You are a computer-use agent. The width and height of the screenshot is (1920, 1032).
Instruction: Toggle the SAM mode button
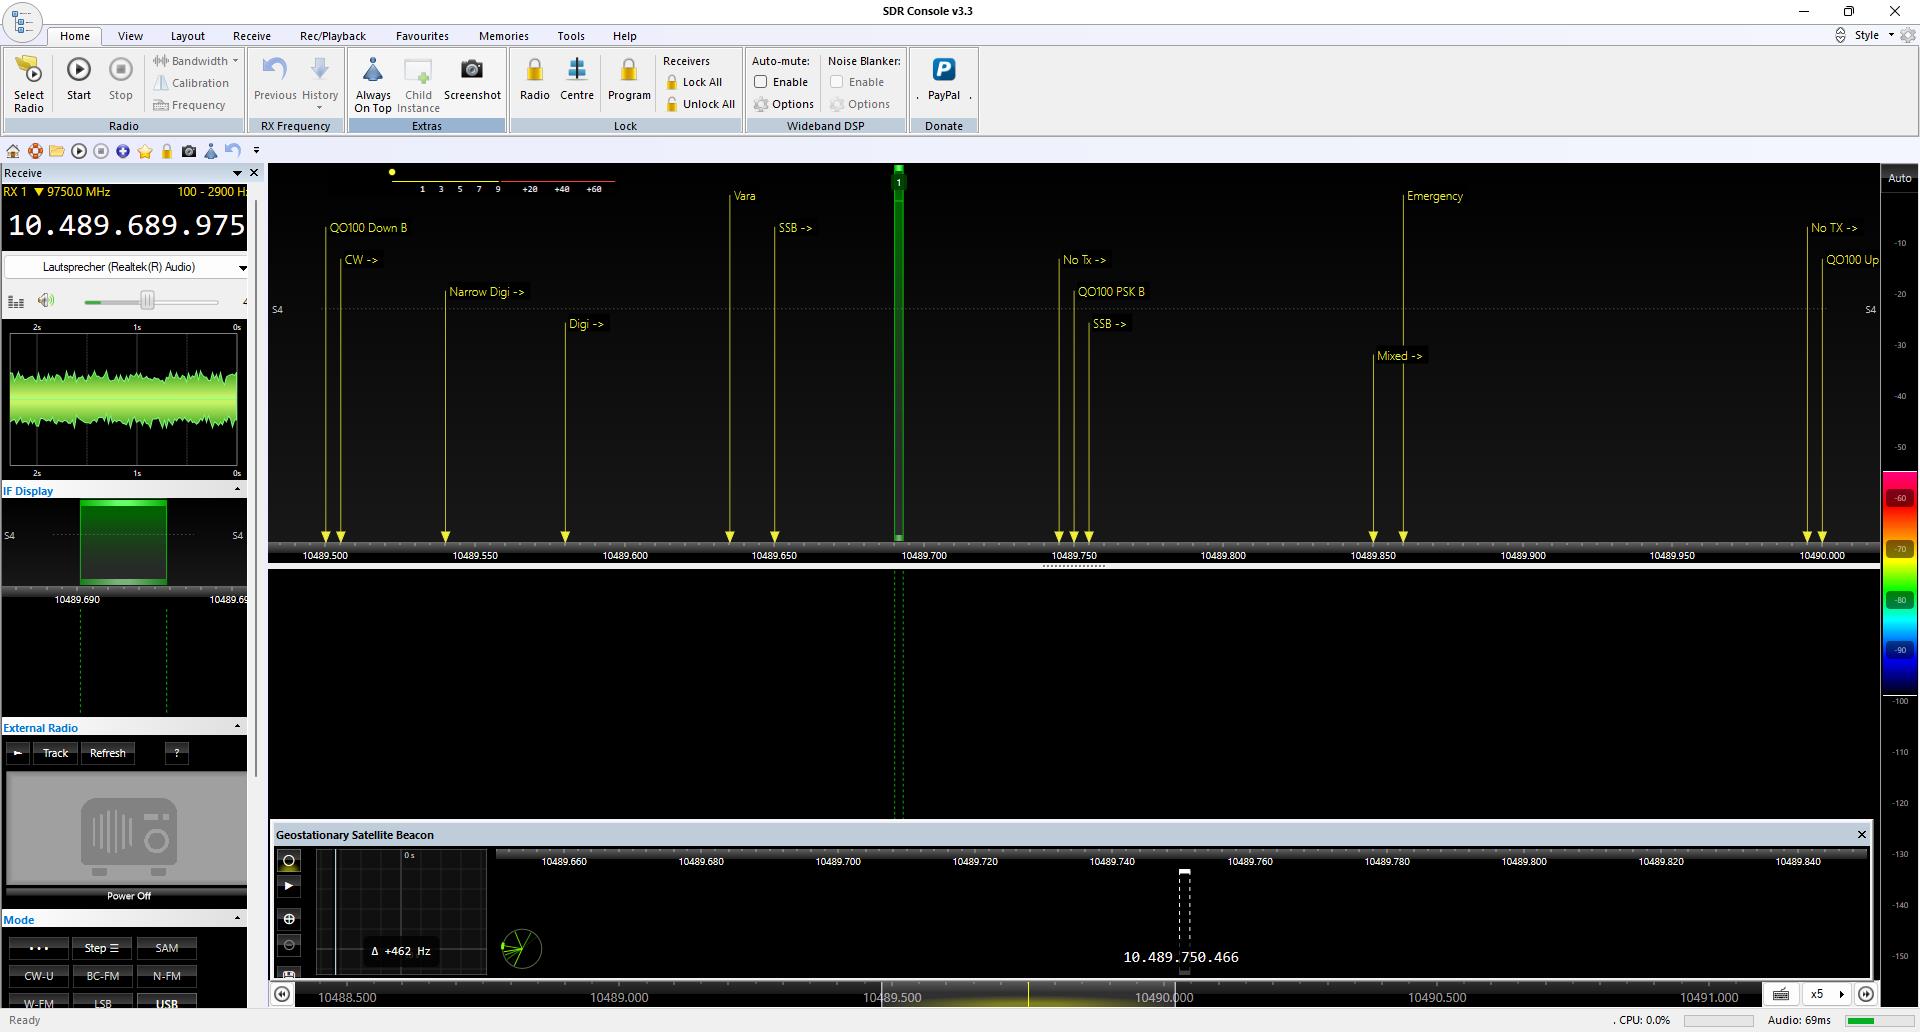166,948
